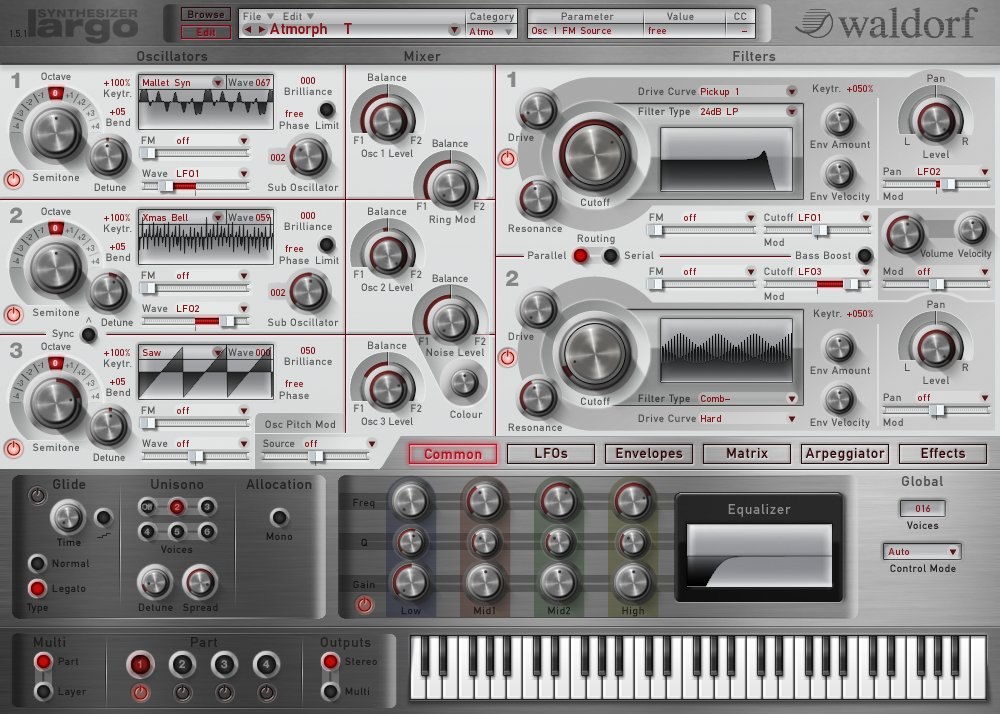Click power icon under Part 2
Viewport: 1000px width, 714px height.
click(182, 692)
